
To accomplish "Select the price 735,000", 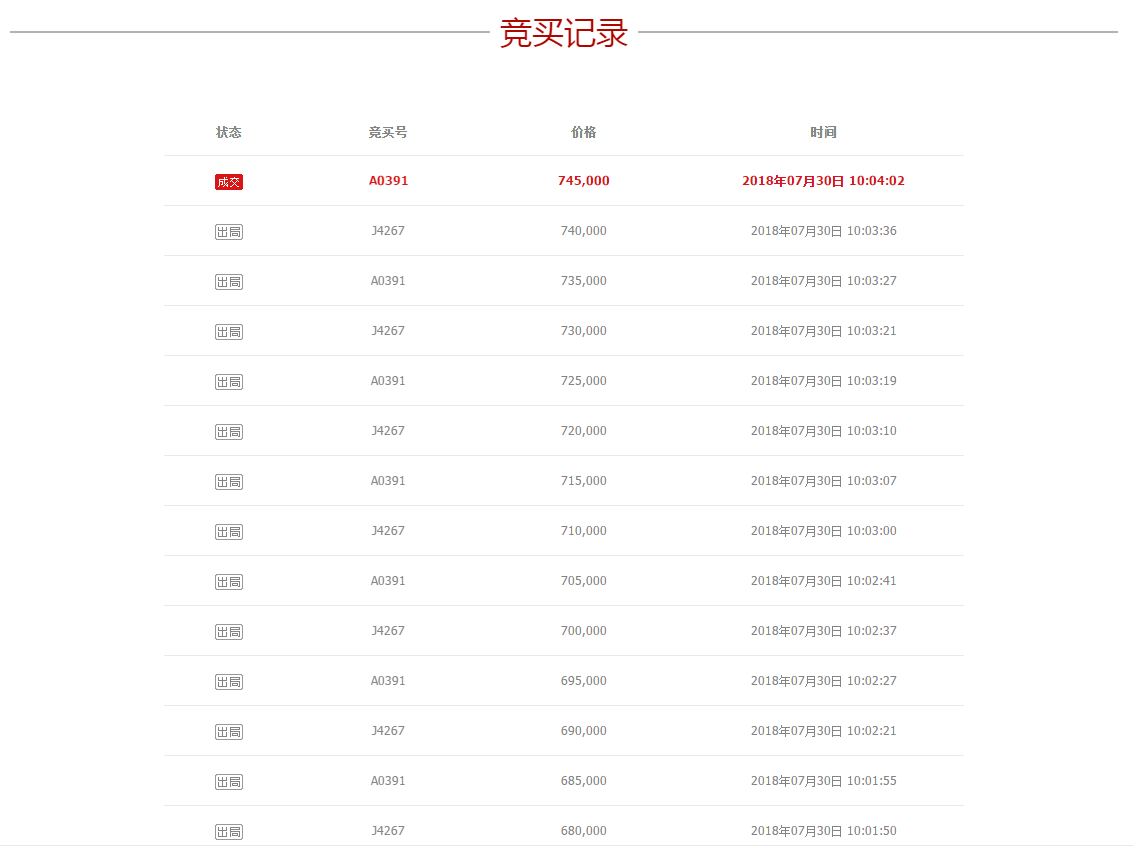I will 583,280.
